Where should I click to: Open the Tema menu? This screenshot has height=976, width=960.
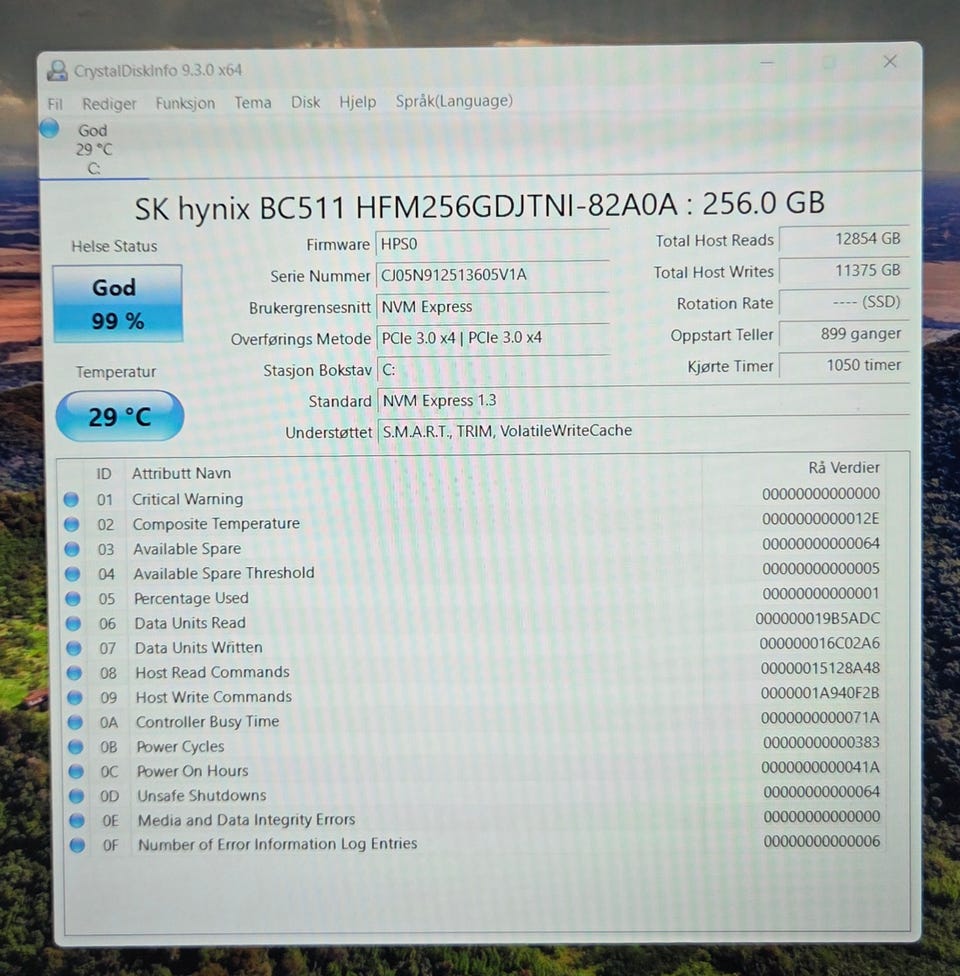click(253, 102)
